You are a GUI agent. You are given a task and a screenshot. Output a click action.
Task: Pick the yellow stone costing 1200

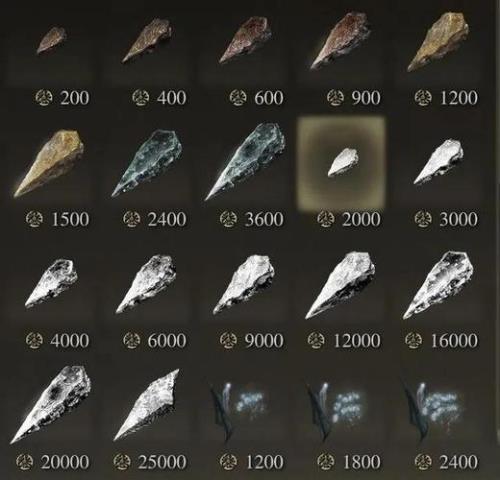click(x=438, y=42)
